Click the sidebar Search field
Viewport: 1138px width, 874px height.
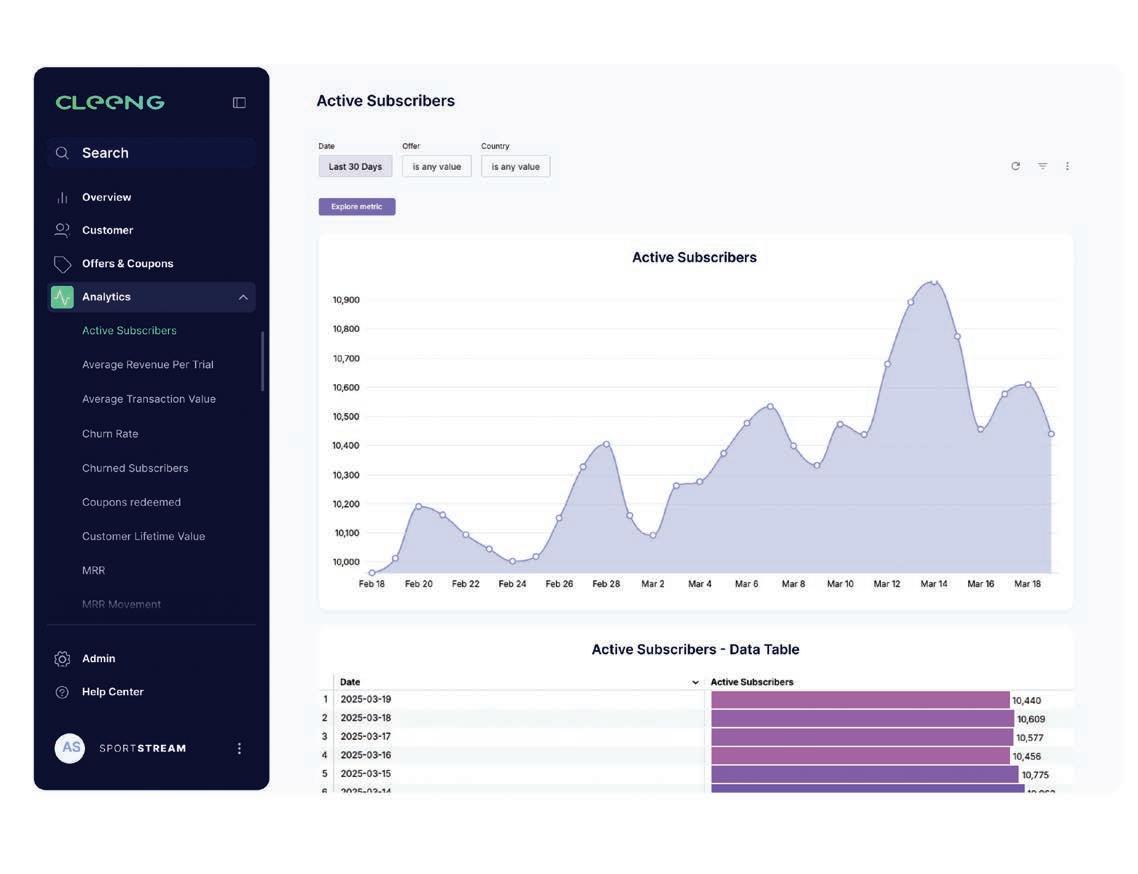[152, 153]
